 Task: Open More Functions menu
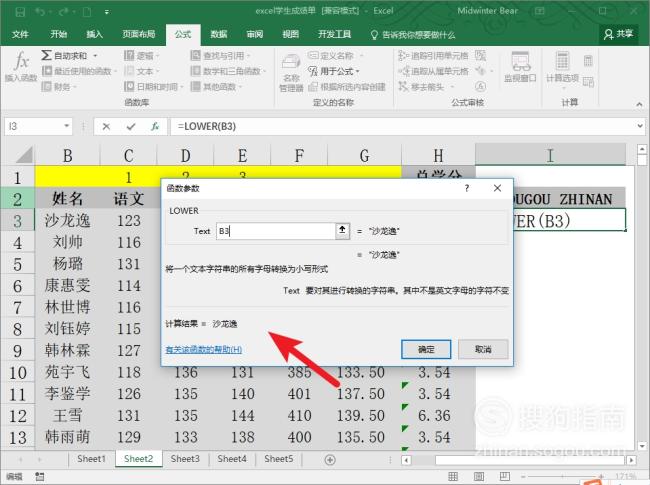tap(216, 87)
